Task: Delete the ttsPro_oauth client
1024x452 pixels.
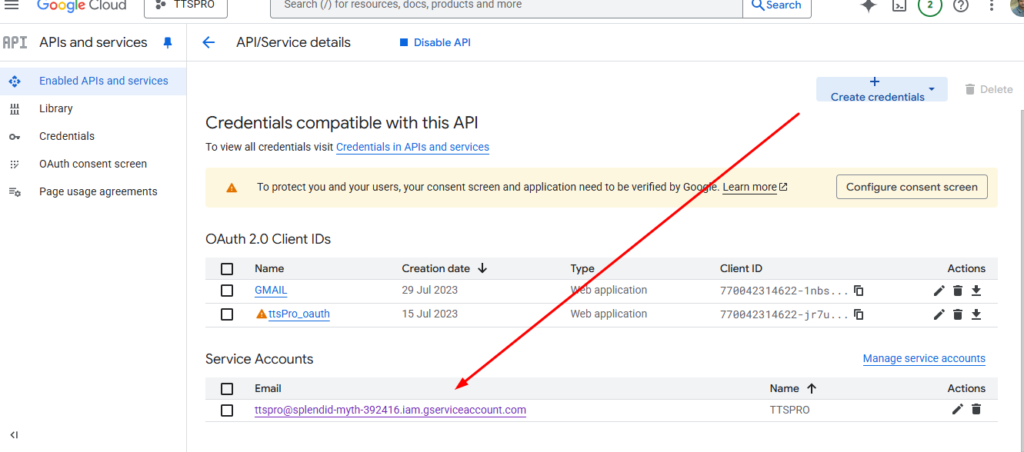Action: click(x=957, y=315)
